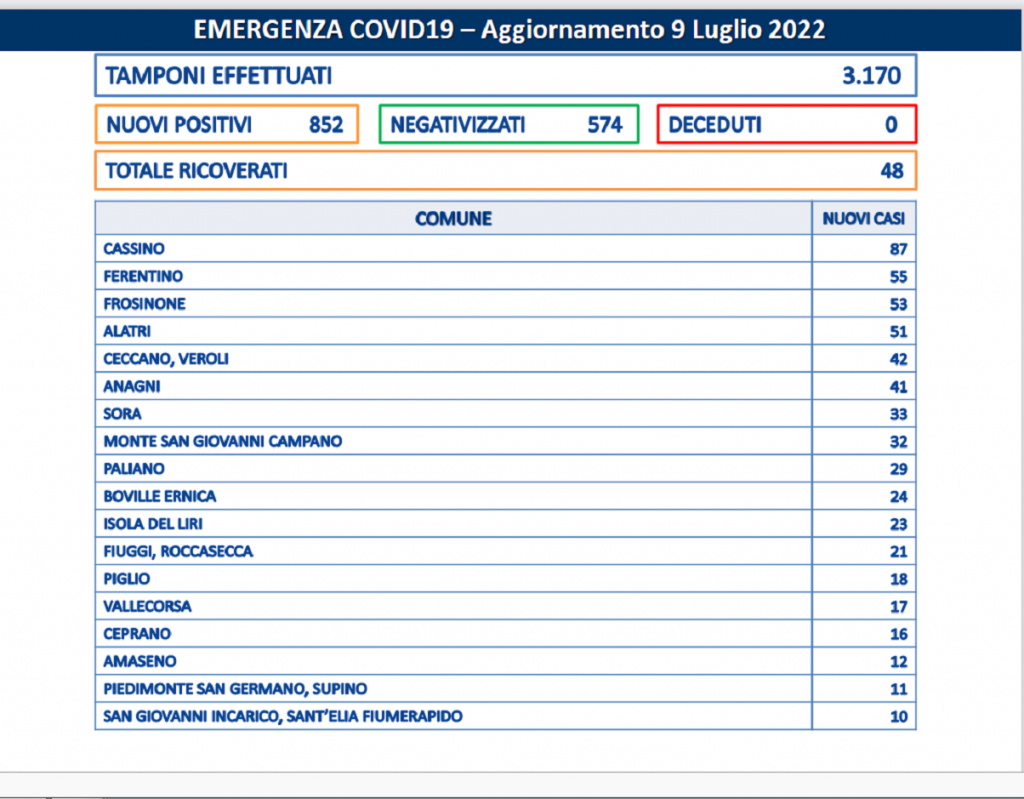The image size is (1024, 799).
Task: Select the CASSINO row name
Action: 134,248
